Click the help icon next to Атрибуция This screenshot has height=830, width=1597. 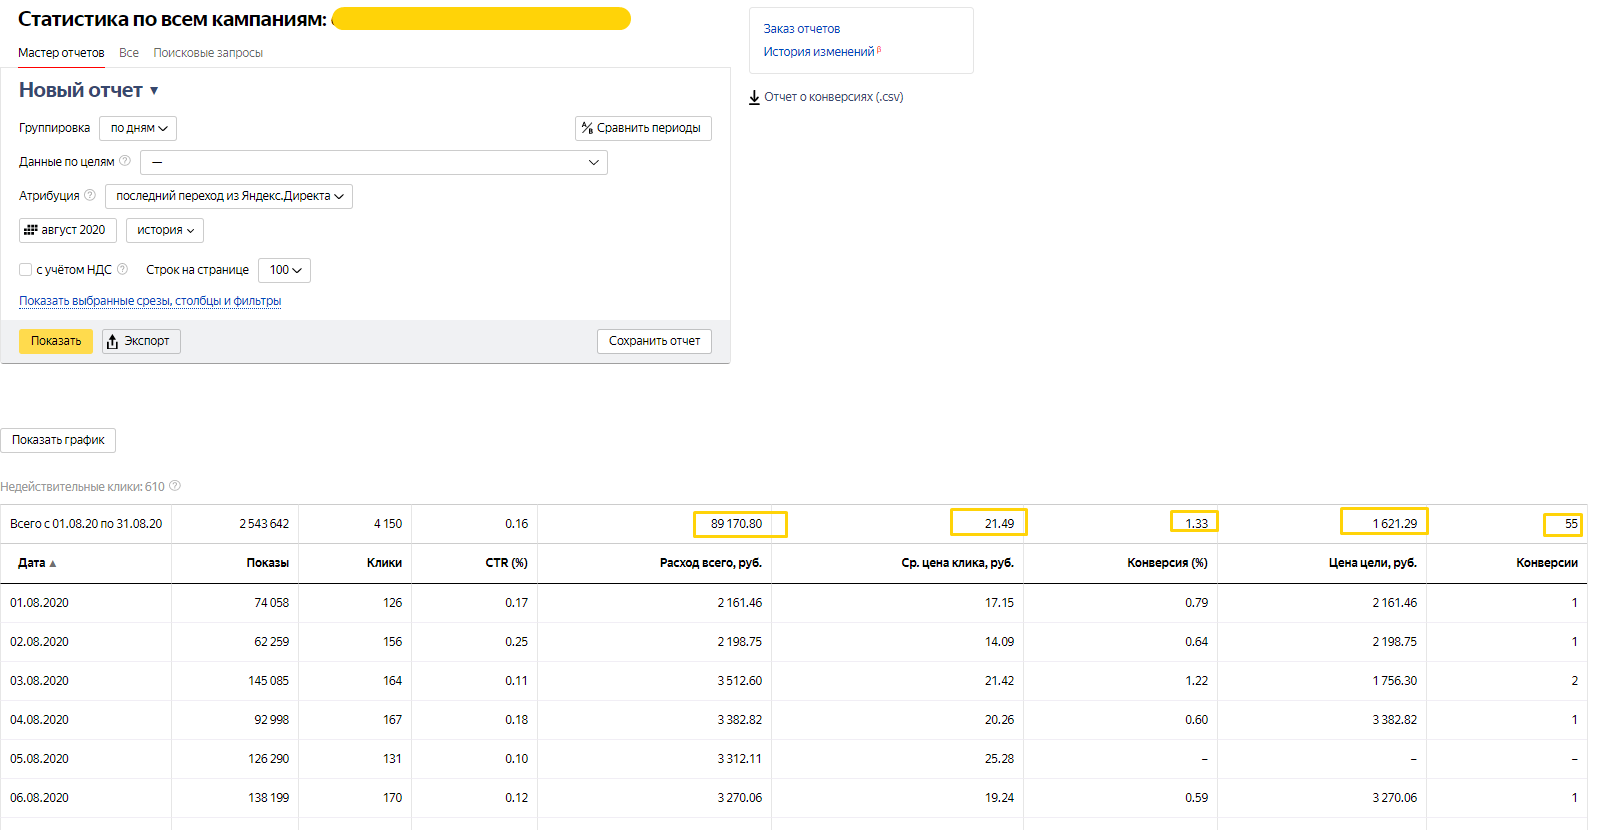tap(90, 195)
